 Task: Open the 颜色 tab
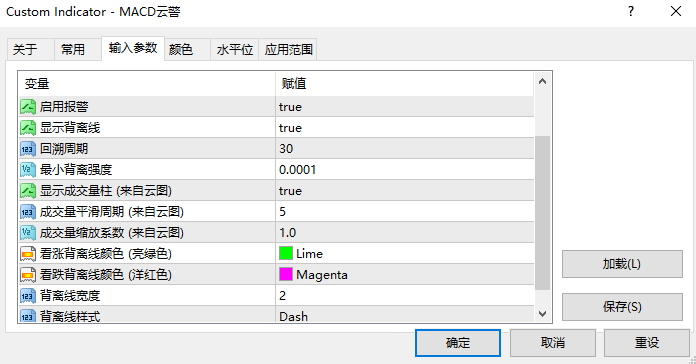click(187, 49)
